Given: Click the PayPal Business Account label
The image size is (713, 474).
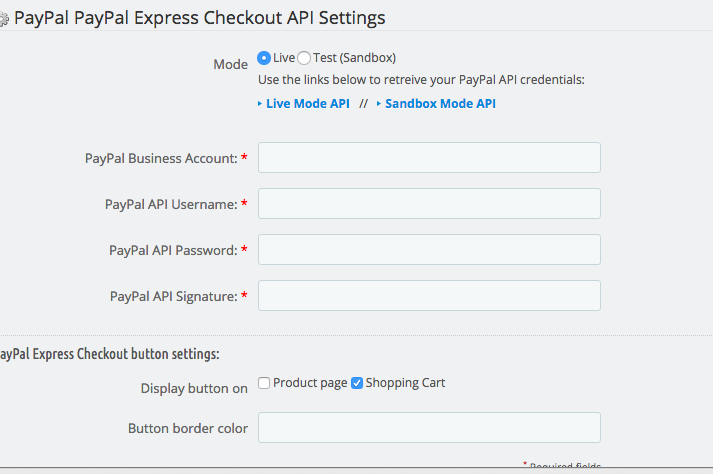Looking at the screenshot, I should pos(161,158).
